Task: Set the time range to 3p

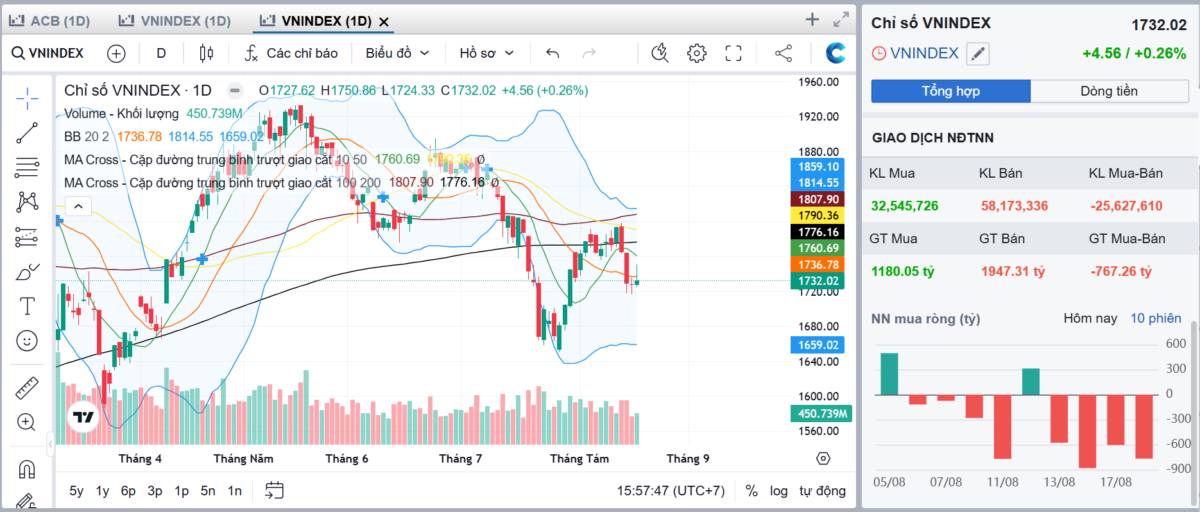Action: pyautogui.click(x=154, y=491)
